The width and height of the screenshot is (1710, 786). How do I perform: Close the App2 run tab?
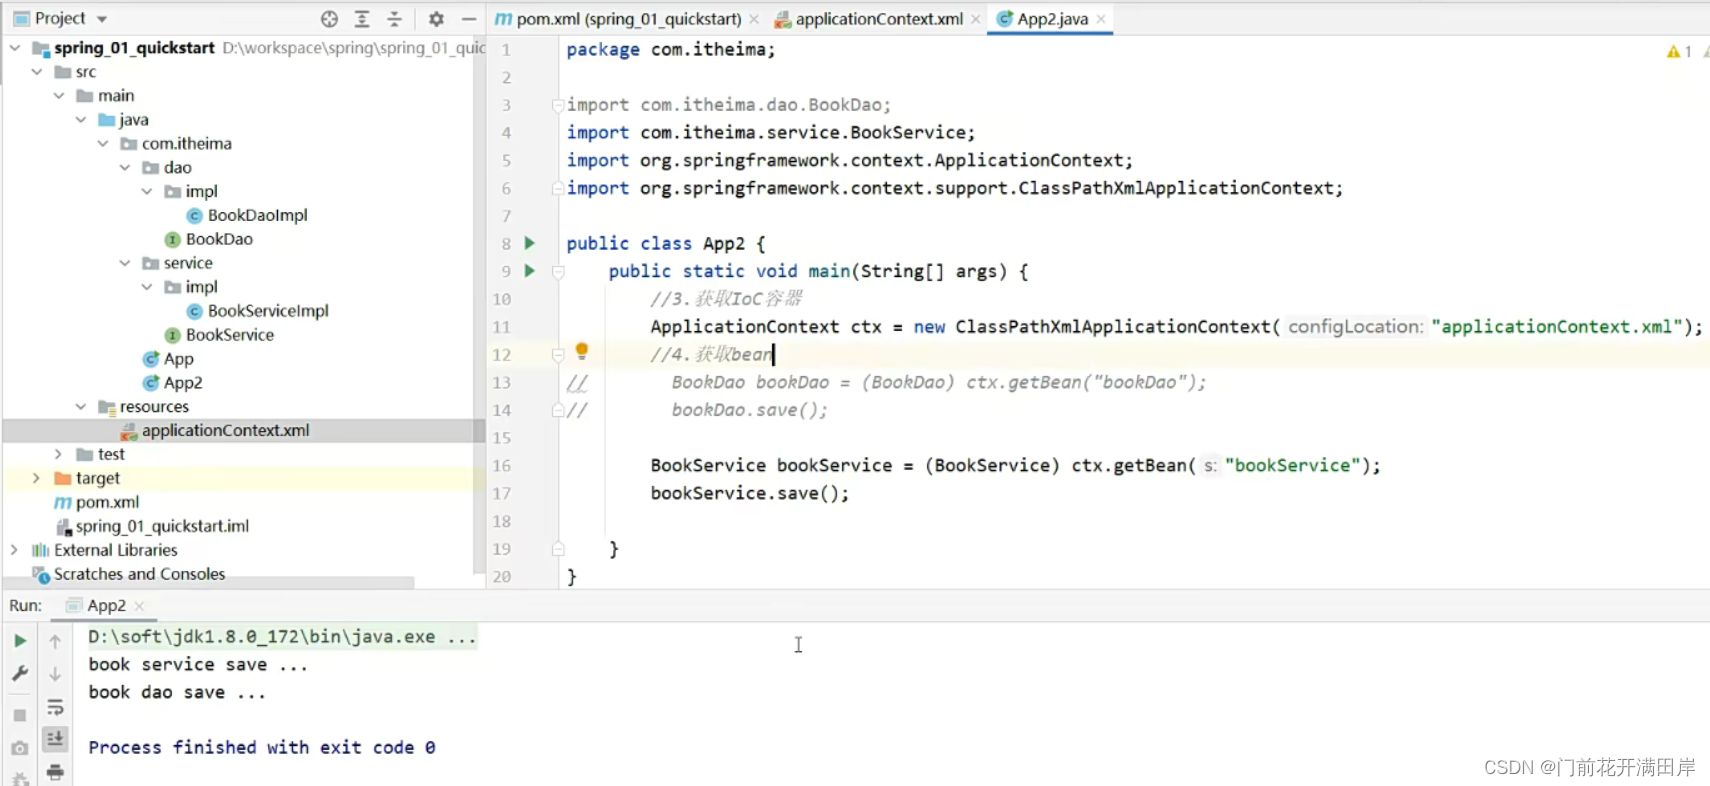[139, 606]
